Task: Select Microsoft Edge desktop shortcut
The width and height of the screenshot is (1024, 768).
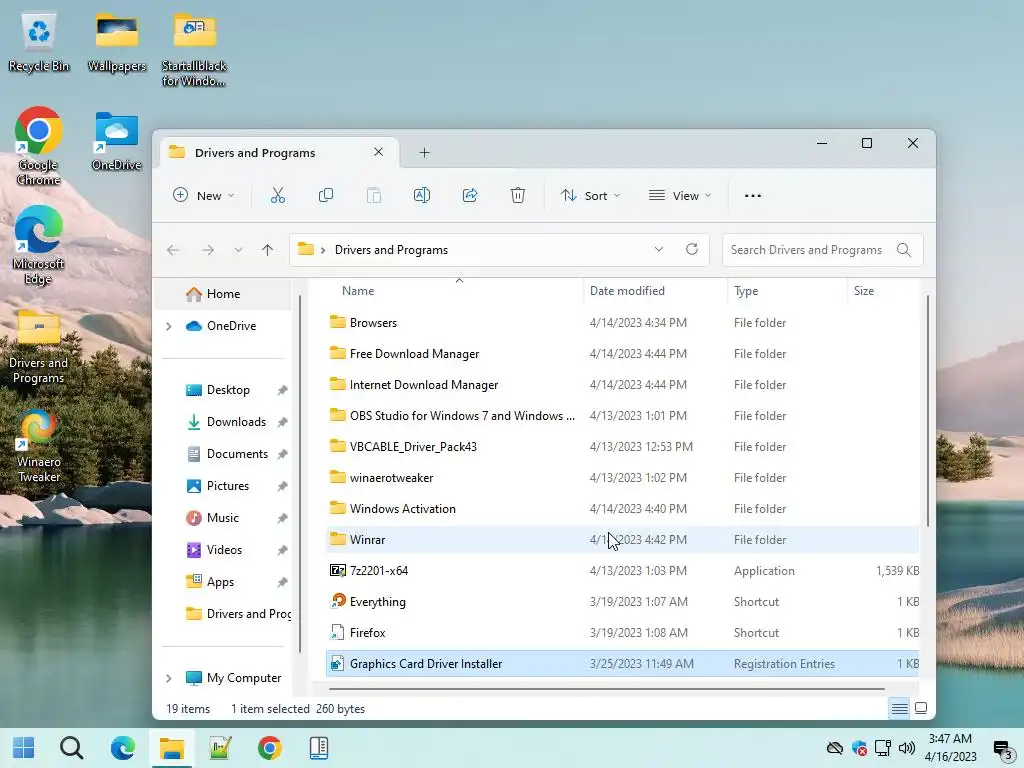Action: pos(39,245)
